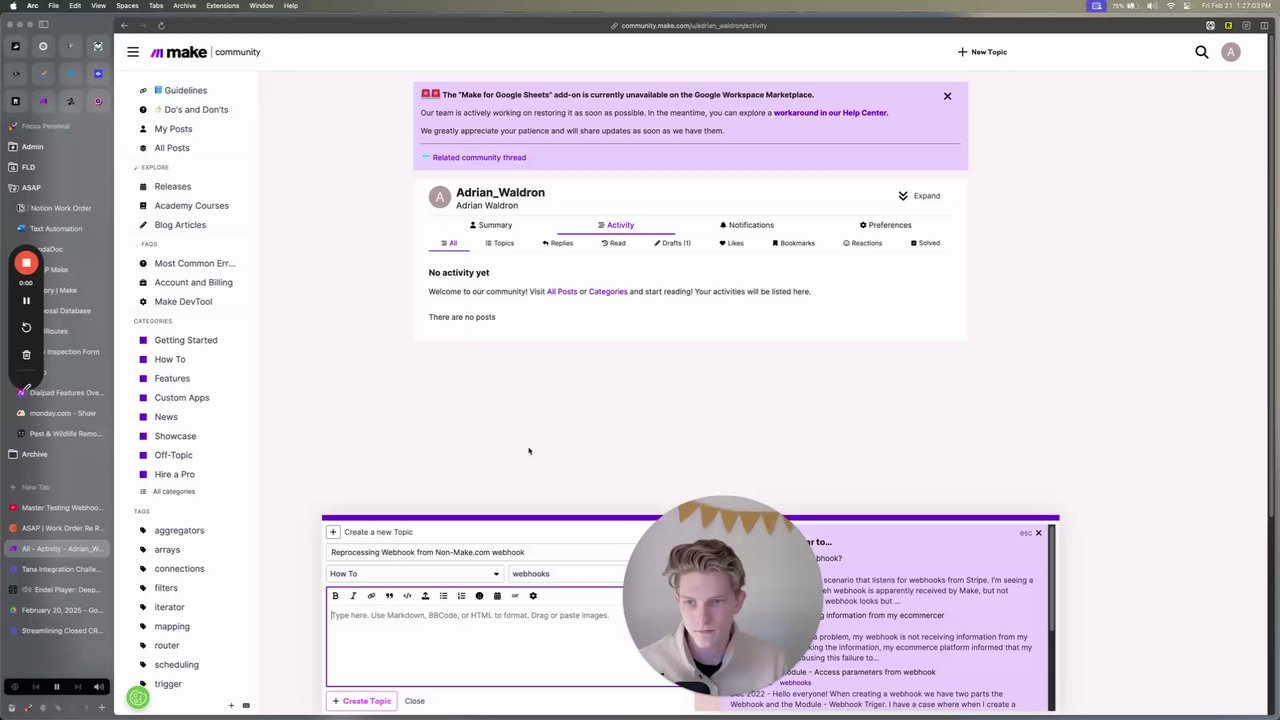Click the New Topic header button
Viewport: 1280px width, 720px height.
click(x=982, y=52)
